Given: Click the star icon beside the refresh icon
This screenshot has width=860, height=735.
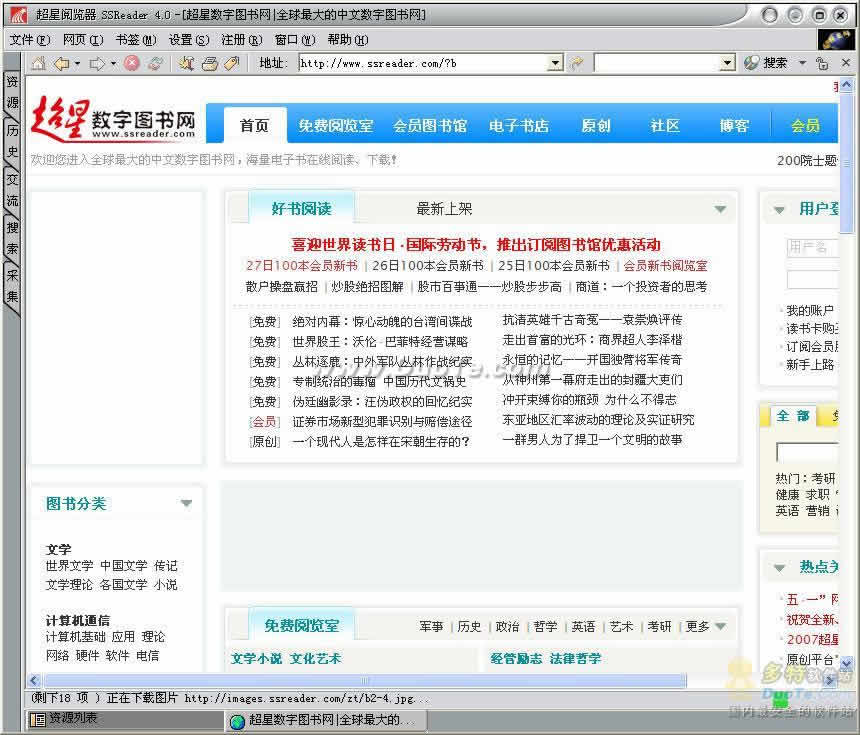Looking at the screenshot, I should click(186, 64).
